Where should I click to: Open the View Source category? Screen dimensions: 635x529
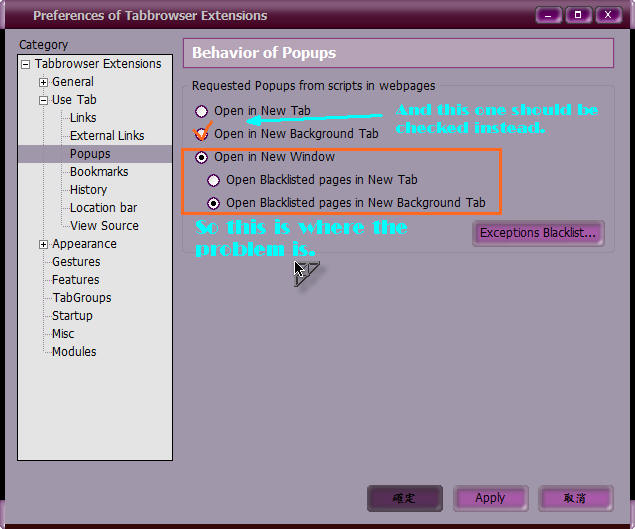tap(104, 226)
